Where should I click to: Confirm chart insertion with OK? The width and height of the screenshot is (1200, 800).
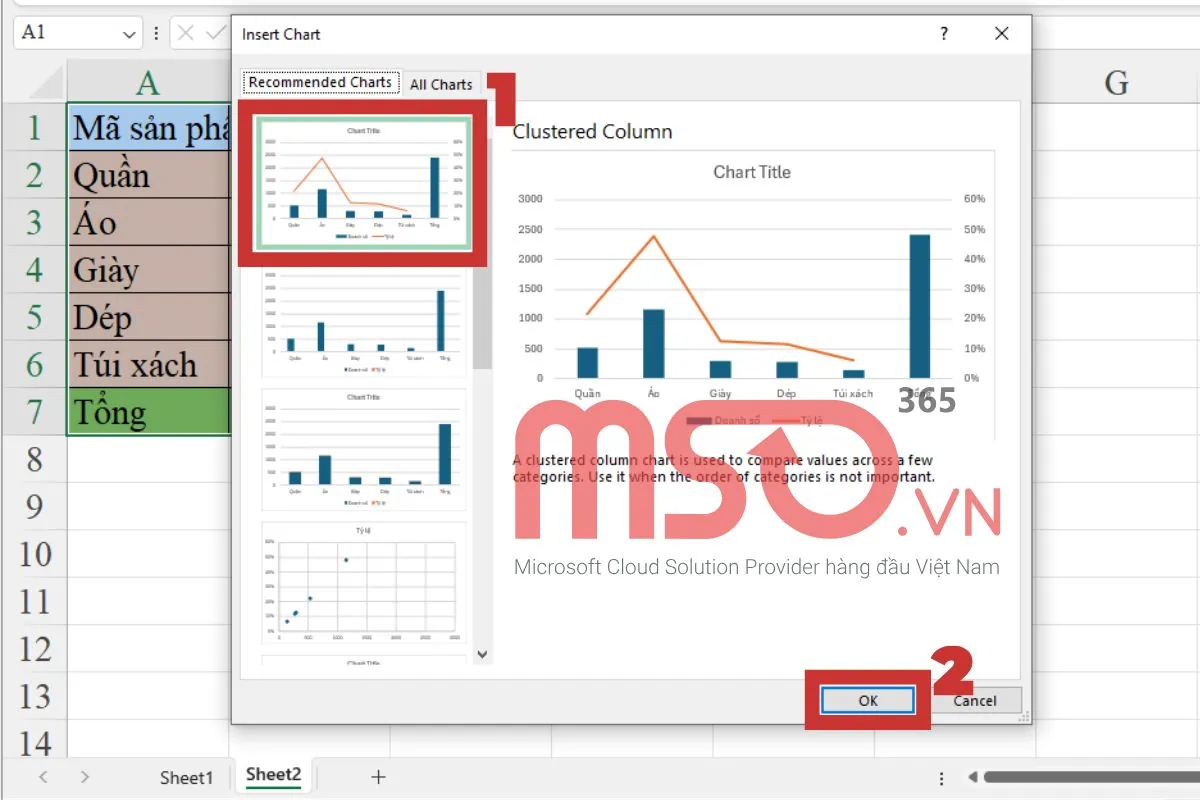[866, 700]
